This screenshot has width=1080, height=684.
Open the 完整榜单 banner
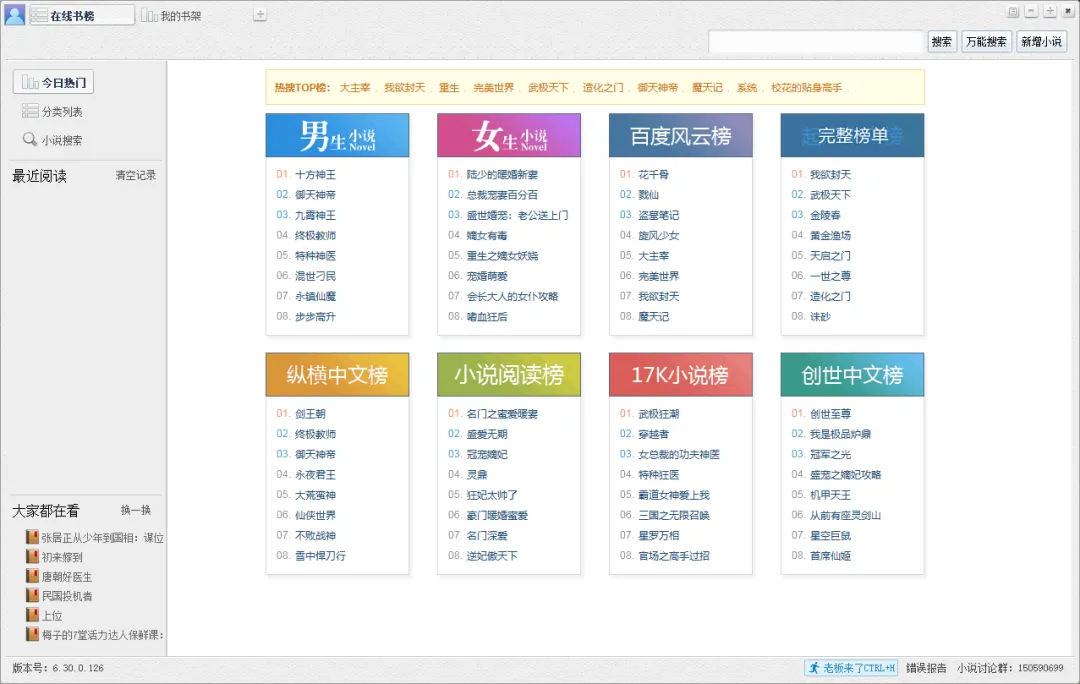pyautogui.click(x=852, y=136)
